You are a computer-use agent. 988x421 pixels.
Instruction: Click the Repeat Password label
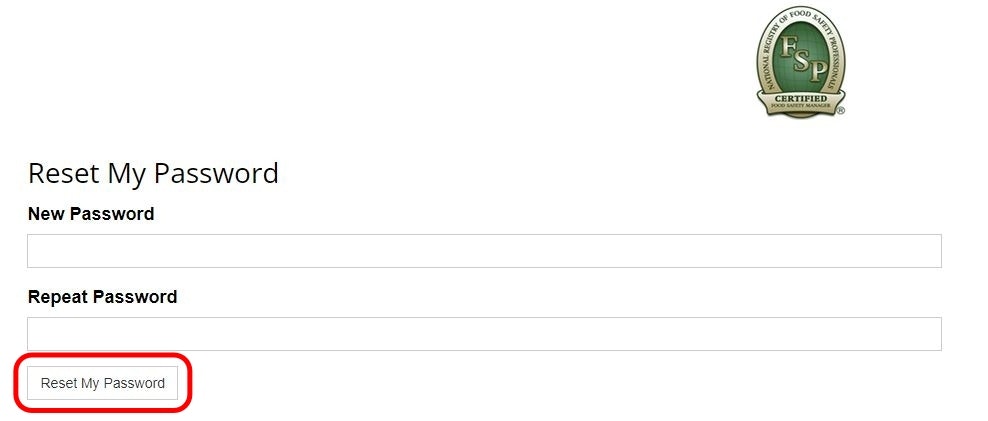tap(102, 297)
